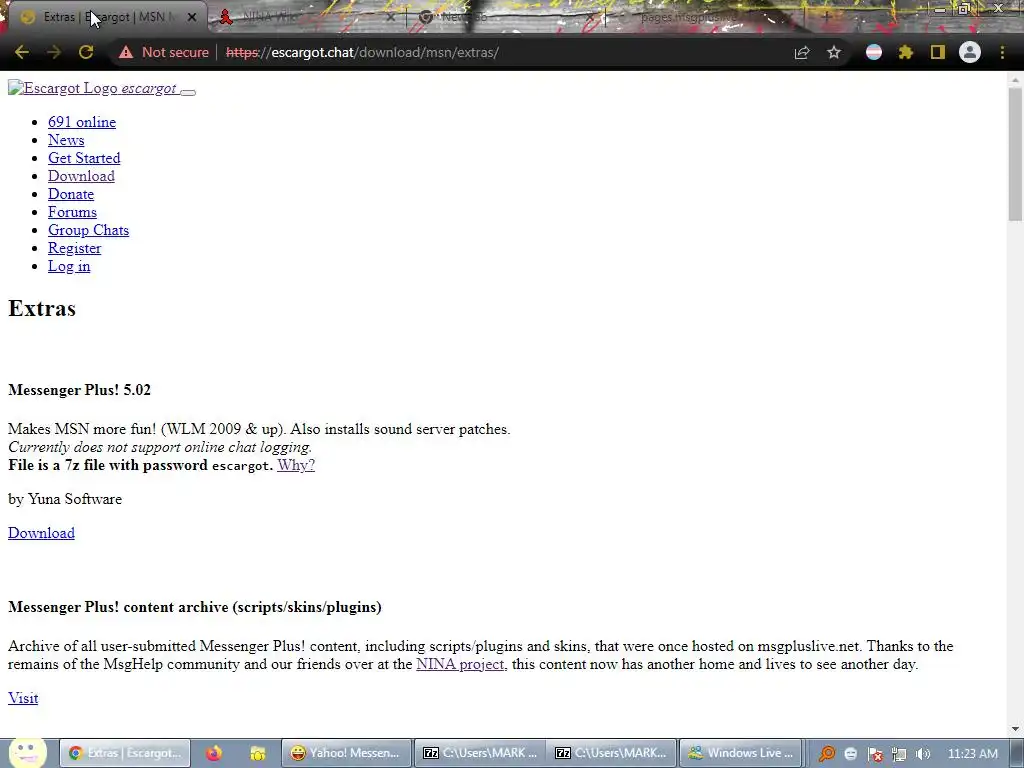Click the page vertical scrollbar thumb
Screen dimensions: 1024x768
[x=1016, y=153]
